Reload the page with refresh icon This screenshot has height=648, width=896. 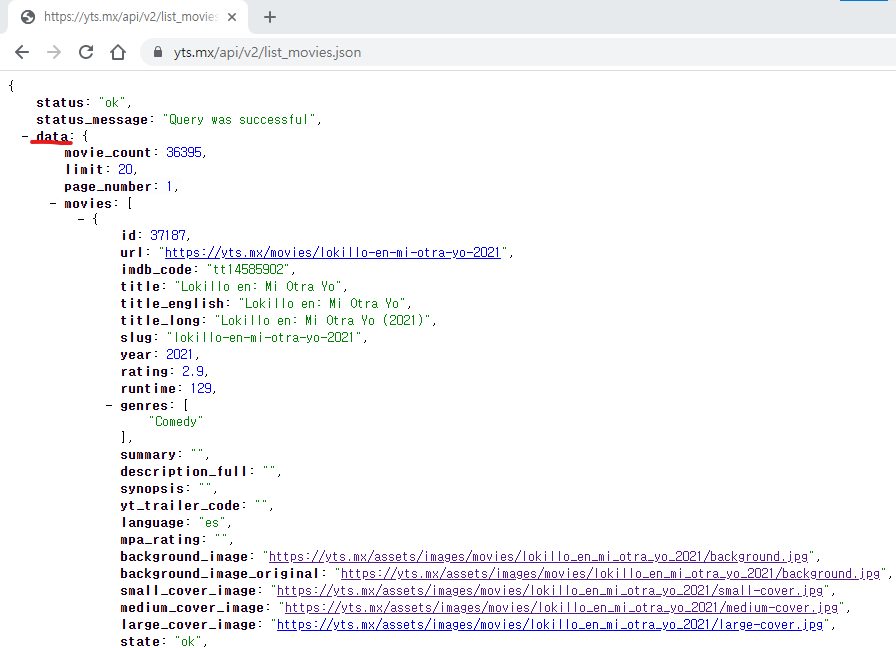(x=86, y=52)
